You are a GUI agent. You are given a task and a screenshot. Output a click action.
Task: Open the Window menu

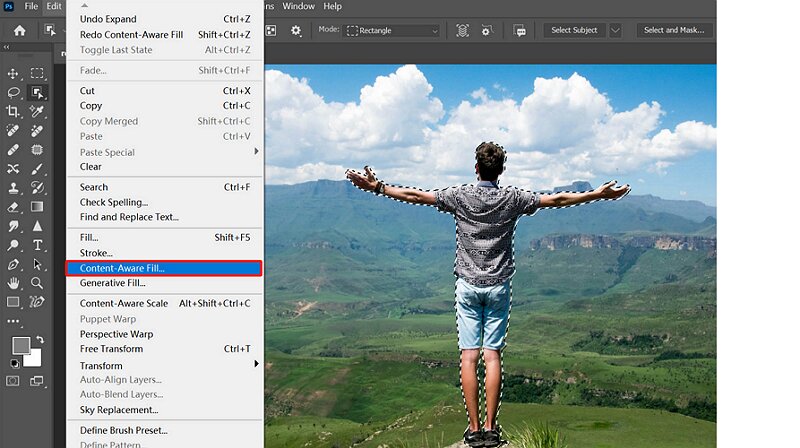[x=298, y=6]
